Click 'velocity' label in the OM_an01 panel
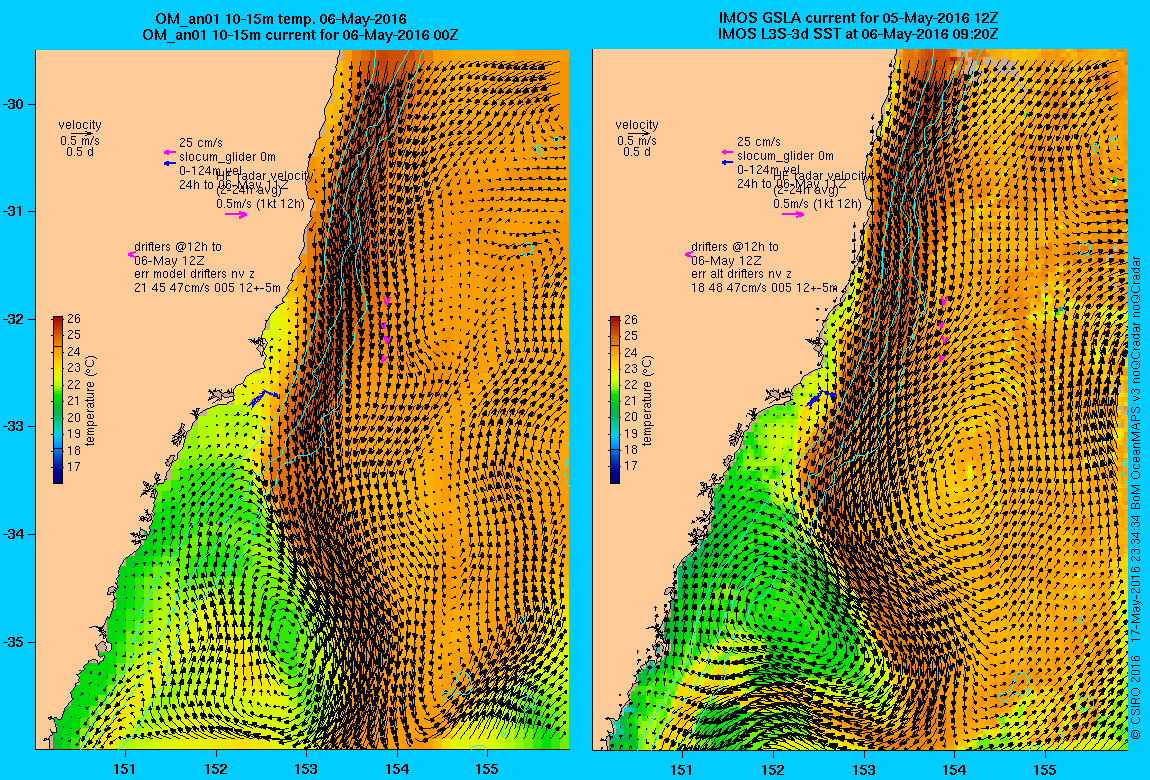The height and width of the screenshot is (780, 1150). click(80, 125)
